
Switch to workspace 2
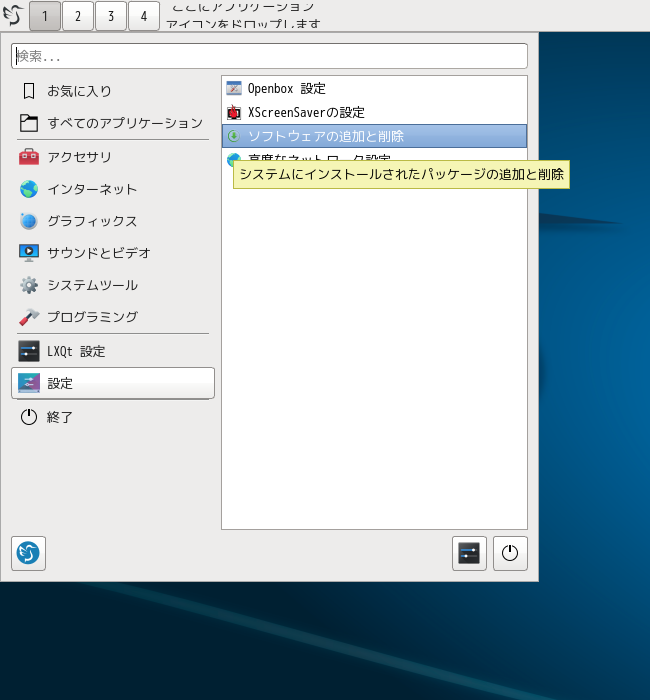click(78, 16)
